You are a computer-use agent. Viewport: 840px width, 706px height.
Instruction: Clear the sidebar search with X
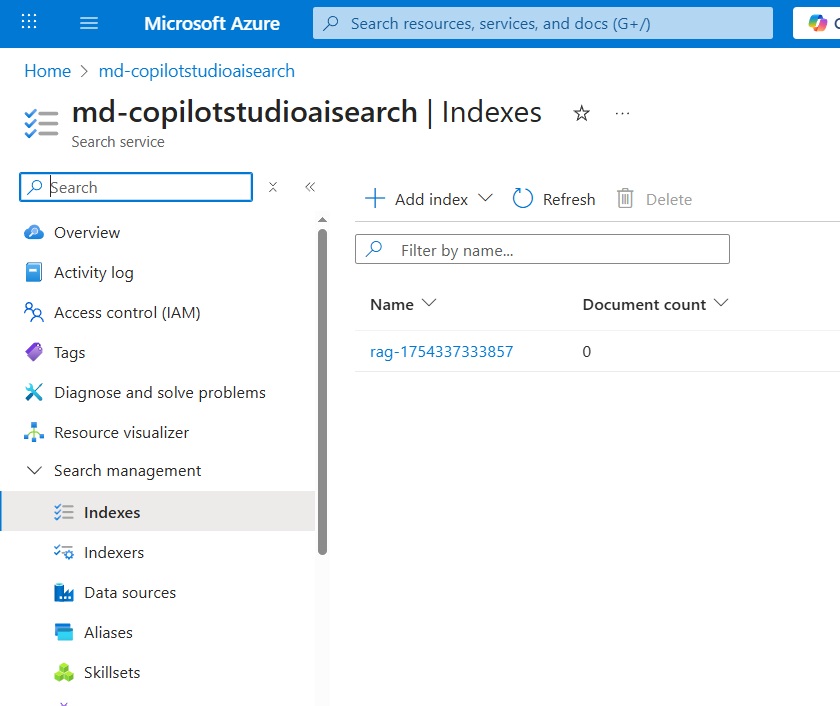[x=273, y=187]
